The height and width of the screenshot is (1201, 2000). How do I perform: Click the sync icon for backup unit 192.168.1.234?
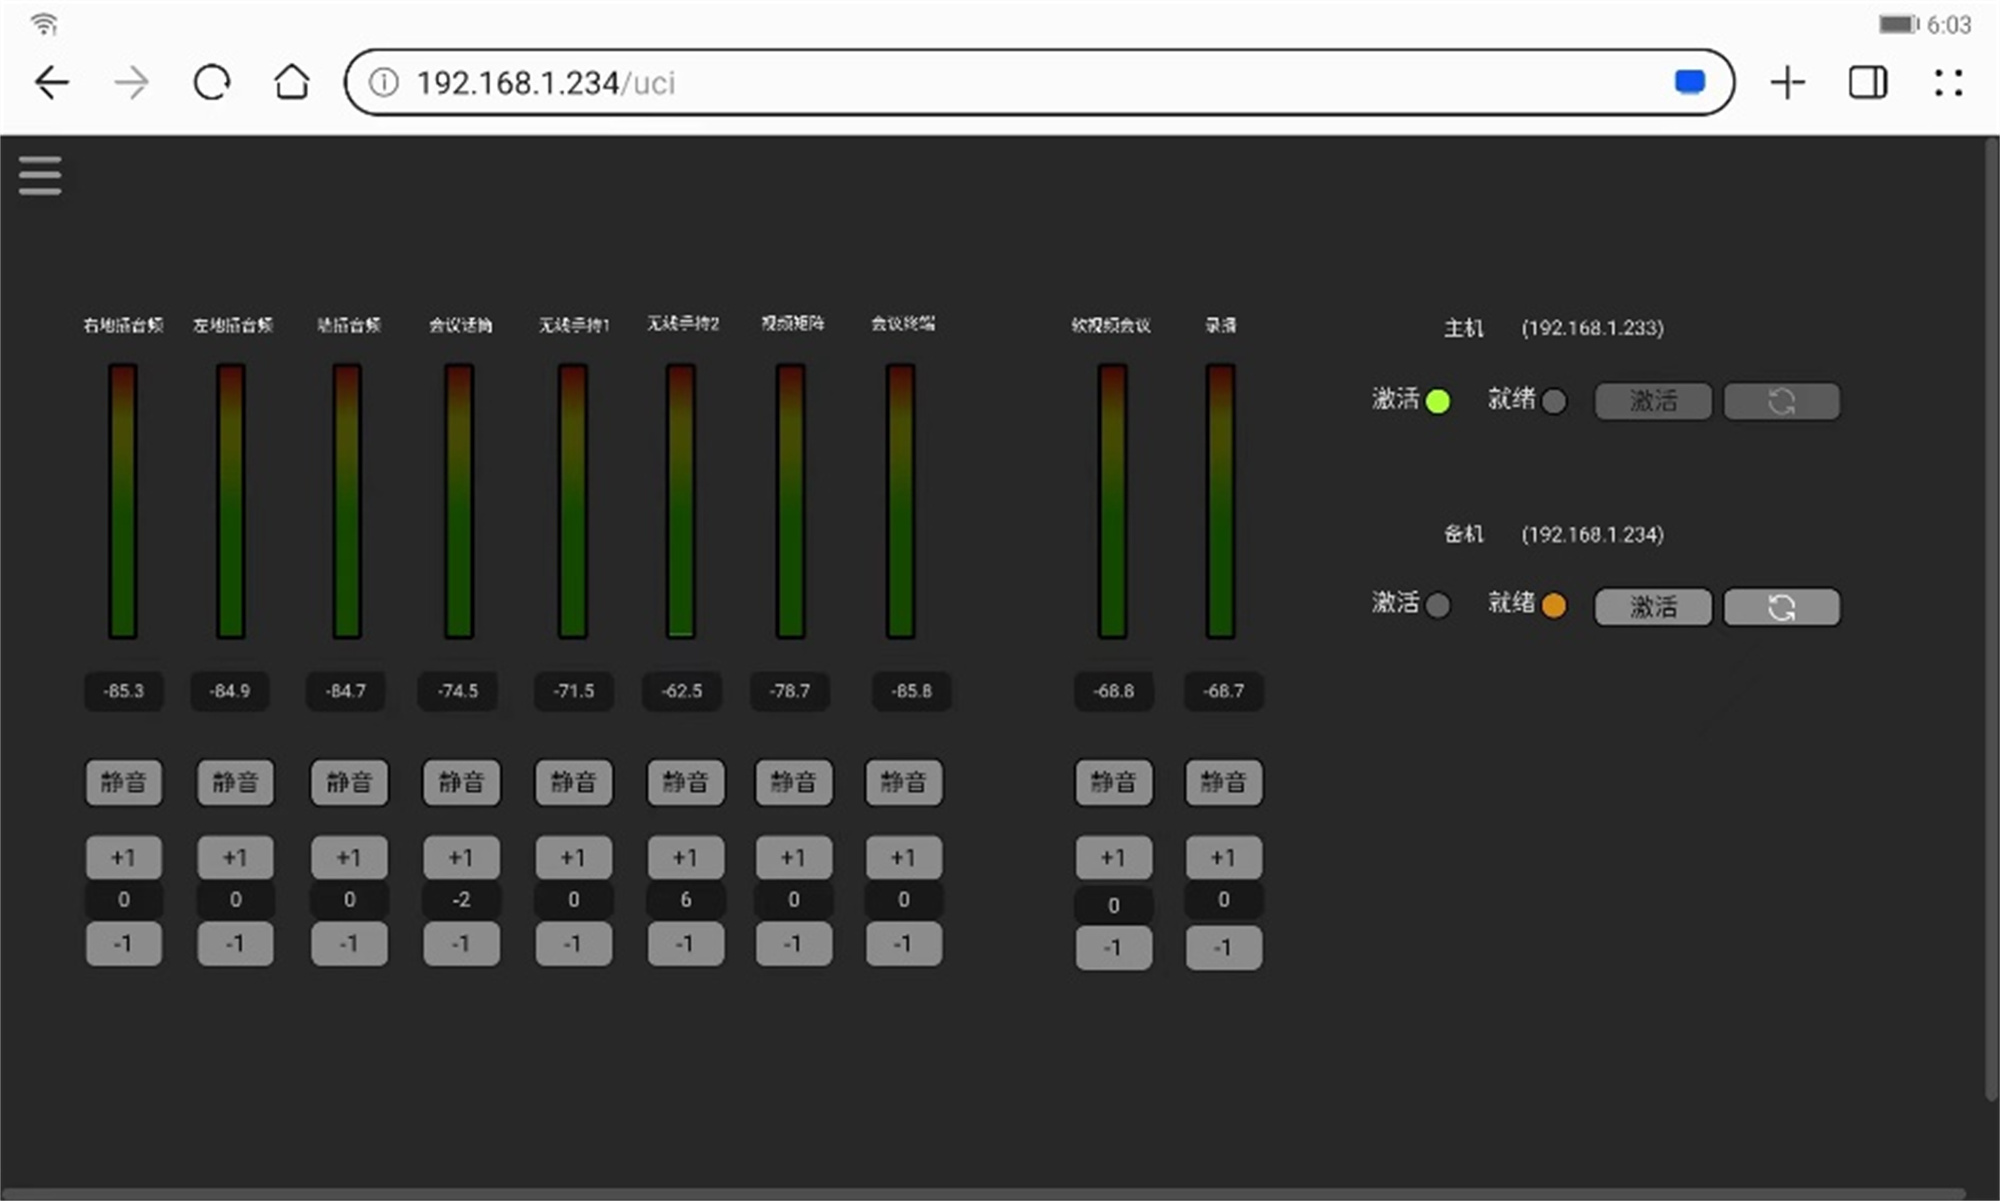click(x=1781, y=607)
